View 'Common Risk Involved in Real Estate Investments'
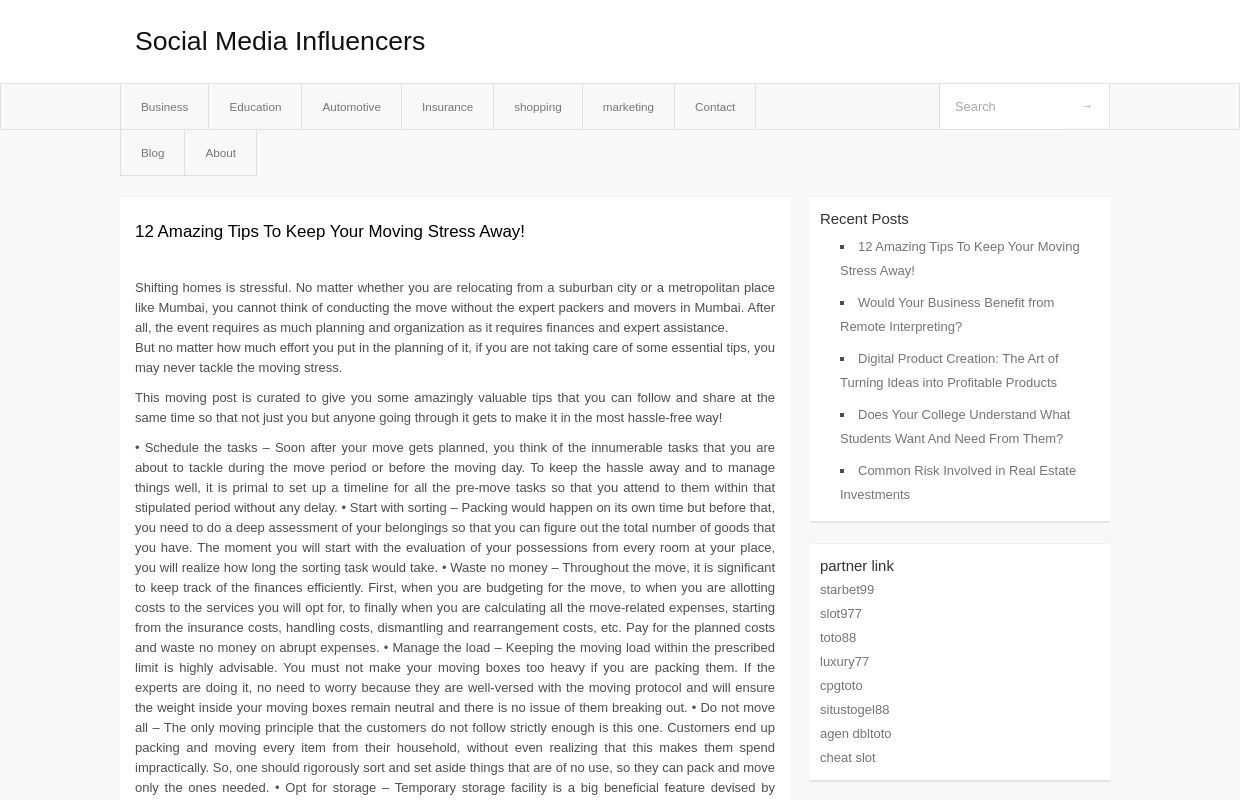This screenshot has height=800, width=1240. click(x=958, y=482)
